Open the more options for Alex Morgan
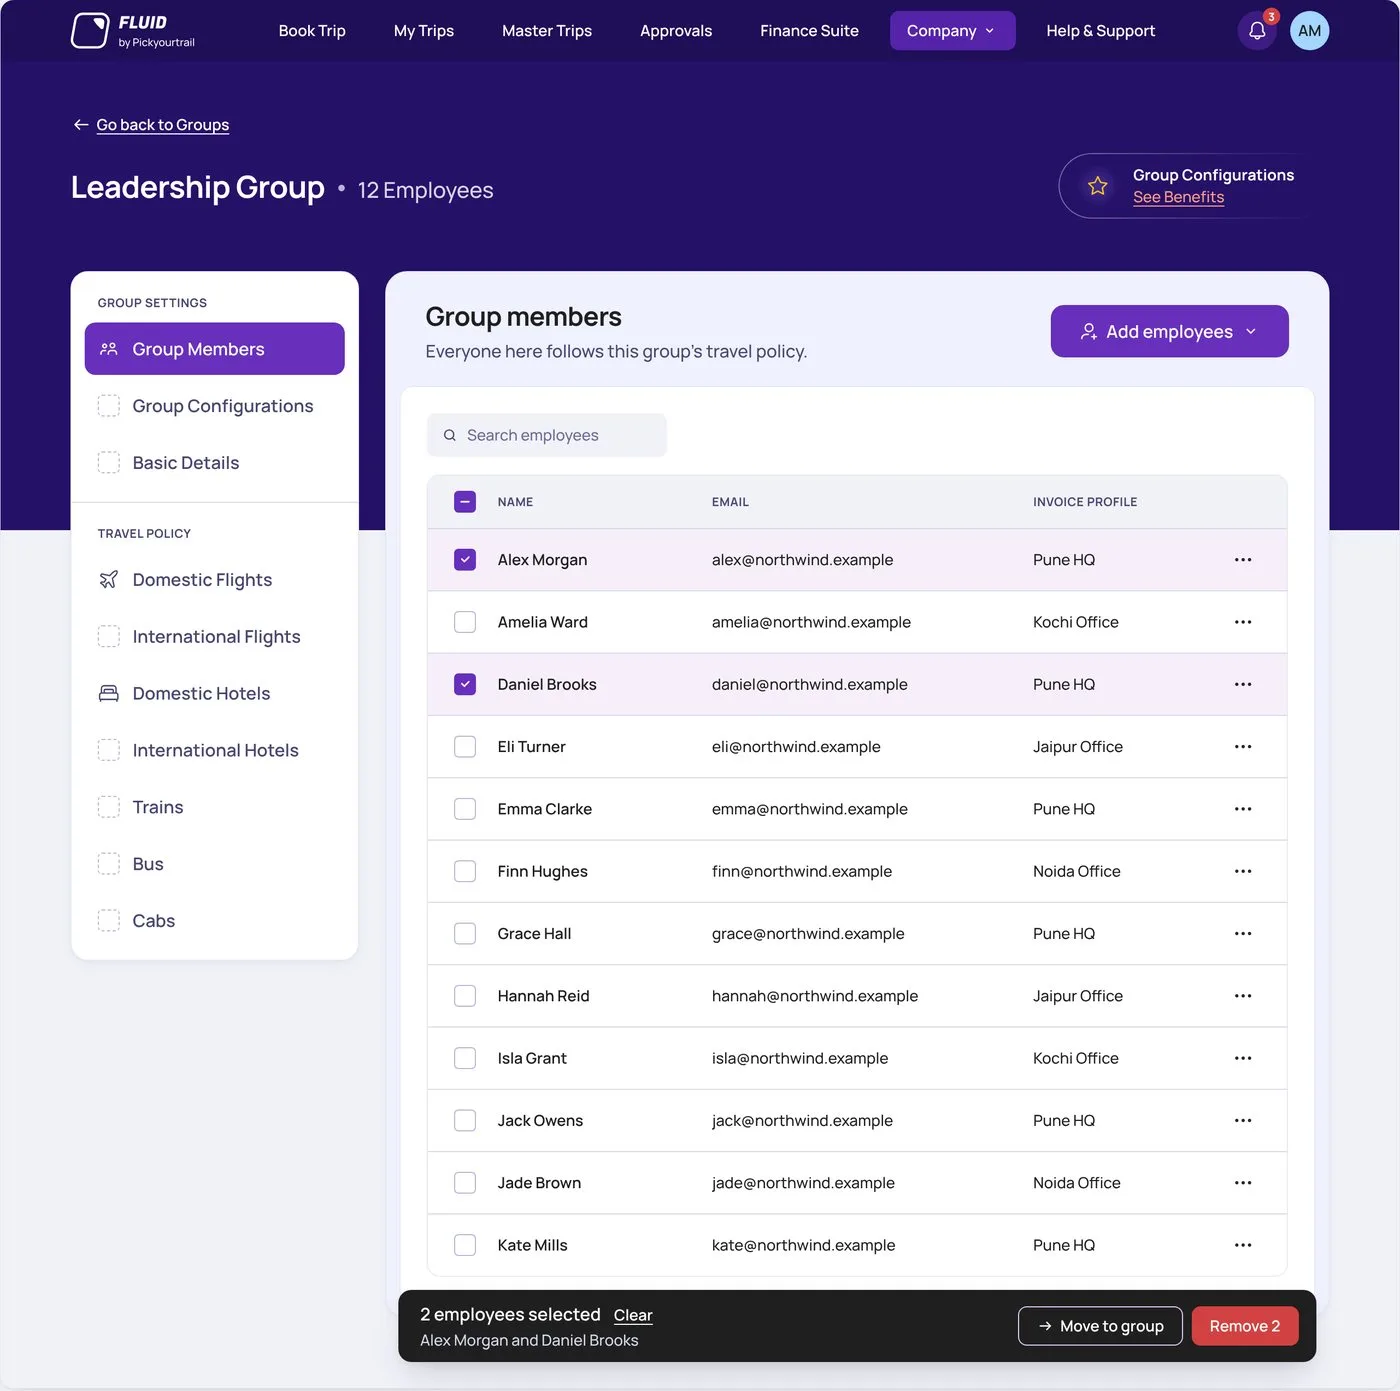The height and width of the screenshot is (1391, 1400). [x=1243, y=560]
